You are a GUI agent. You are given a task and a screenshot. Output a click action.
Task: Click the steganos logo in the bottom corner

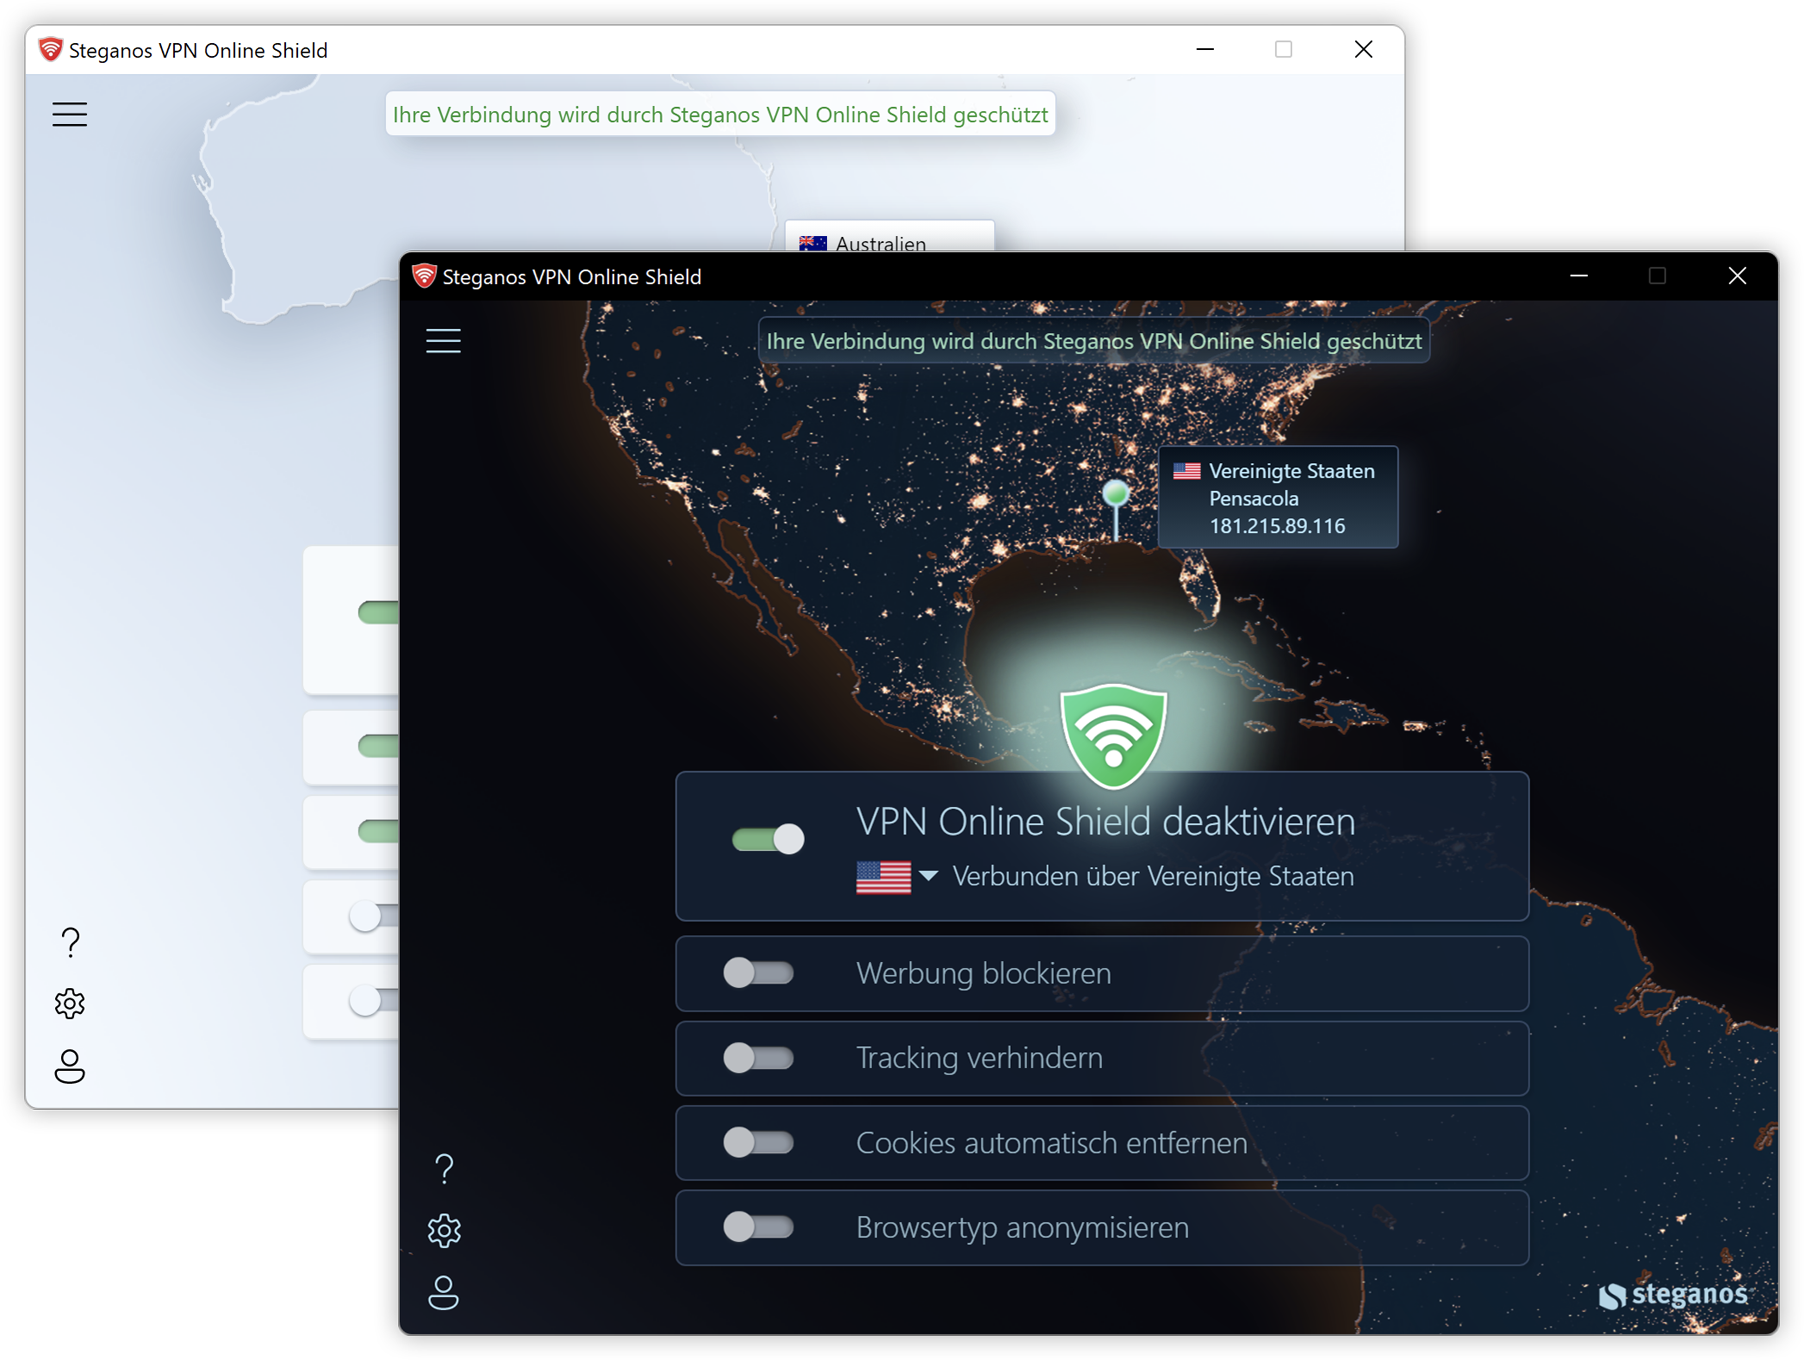point(1673,1295)
